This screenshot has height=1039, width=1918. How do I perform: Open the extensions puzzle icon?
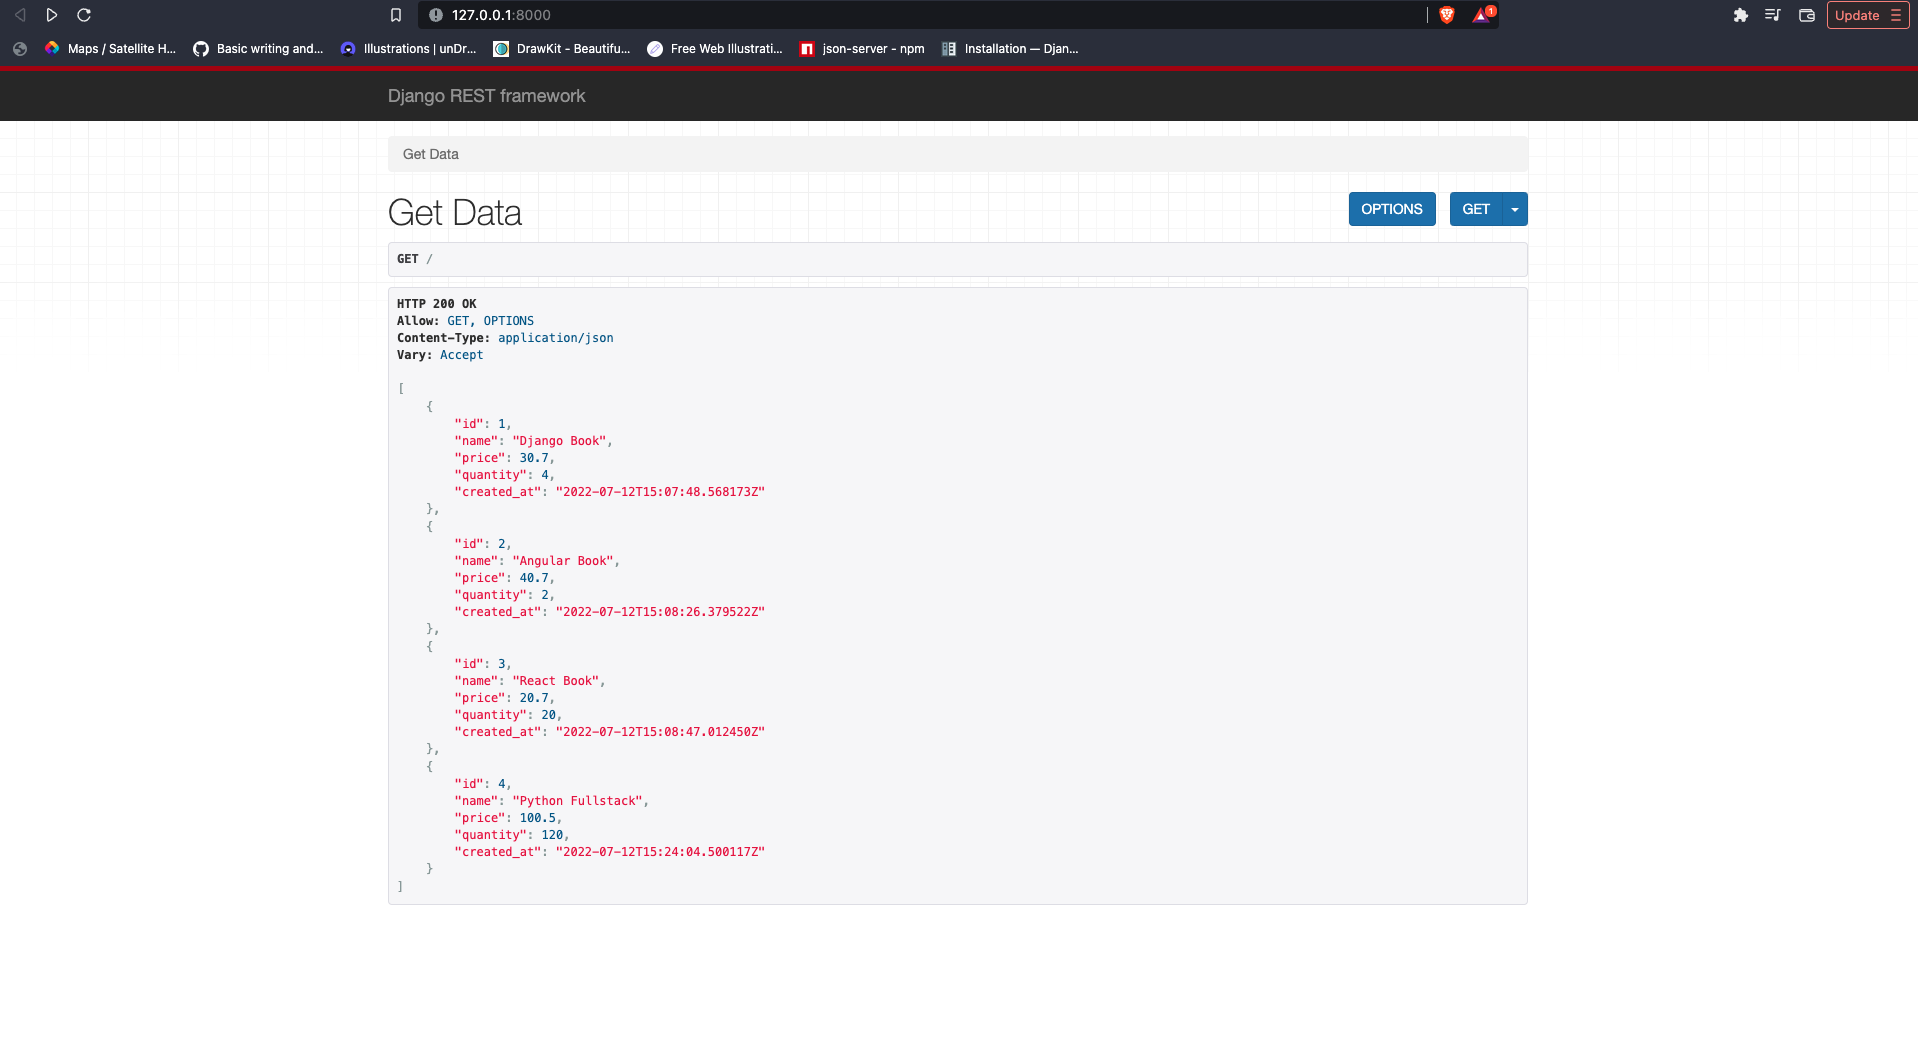[1741, 15]
